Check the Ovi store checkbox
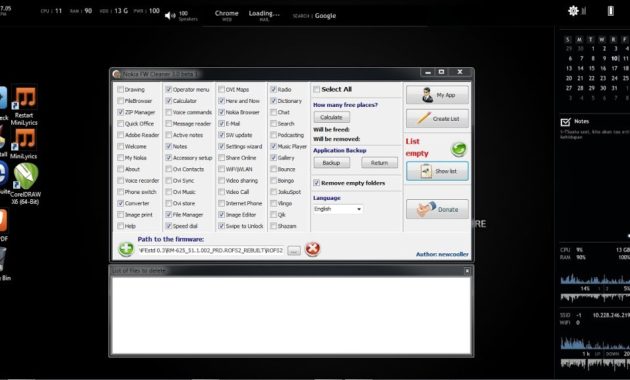Image resolution: width=630 pixels, height=380 pixels. point(169,203)
